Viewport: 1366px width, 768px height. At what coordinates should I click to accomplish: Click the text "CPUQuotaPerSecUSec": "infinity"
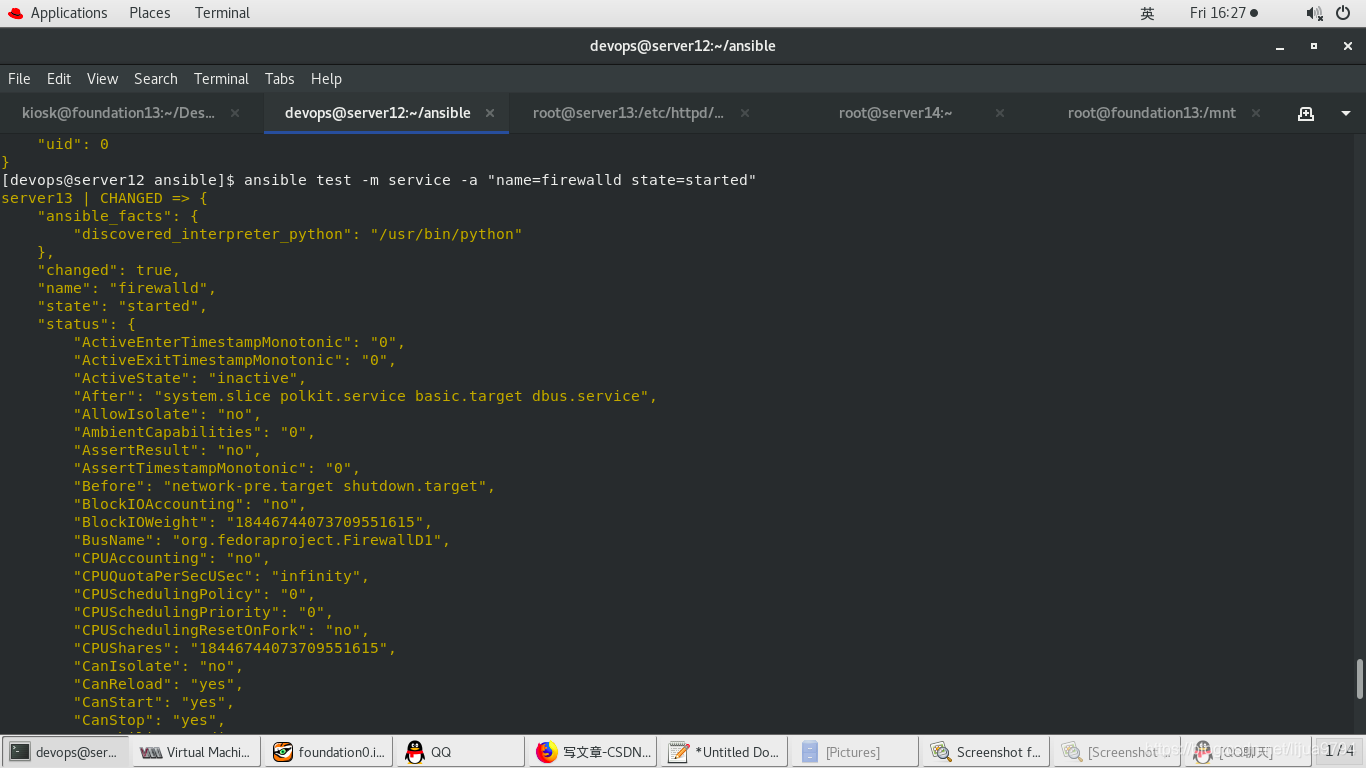coord(221,576)
